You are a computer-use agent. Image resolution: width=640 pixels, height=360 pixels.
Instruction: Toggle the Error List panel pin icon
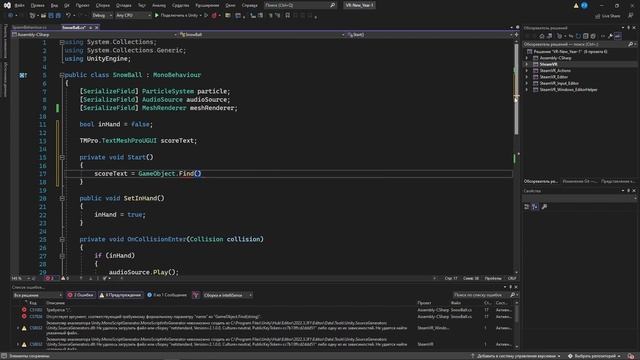point(510,287)
